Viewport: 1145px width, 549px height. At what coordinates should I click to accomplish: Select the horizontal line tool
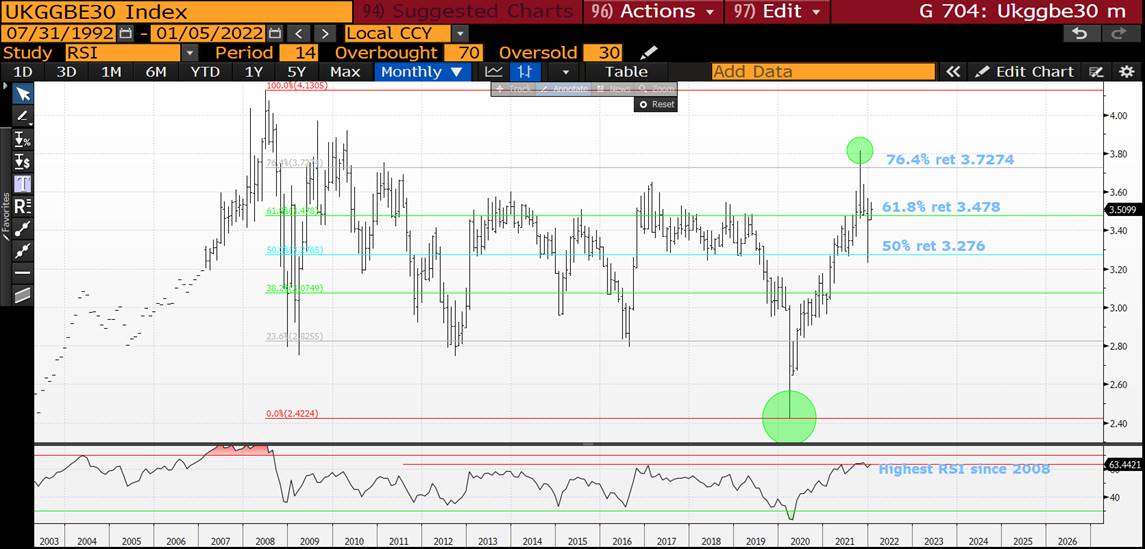pyautogui.click(x=22, y=272)
